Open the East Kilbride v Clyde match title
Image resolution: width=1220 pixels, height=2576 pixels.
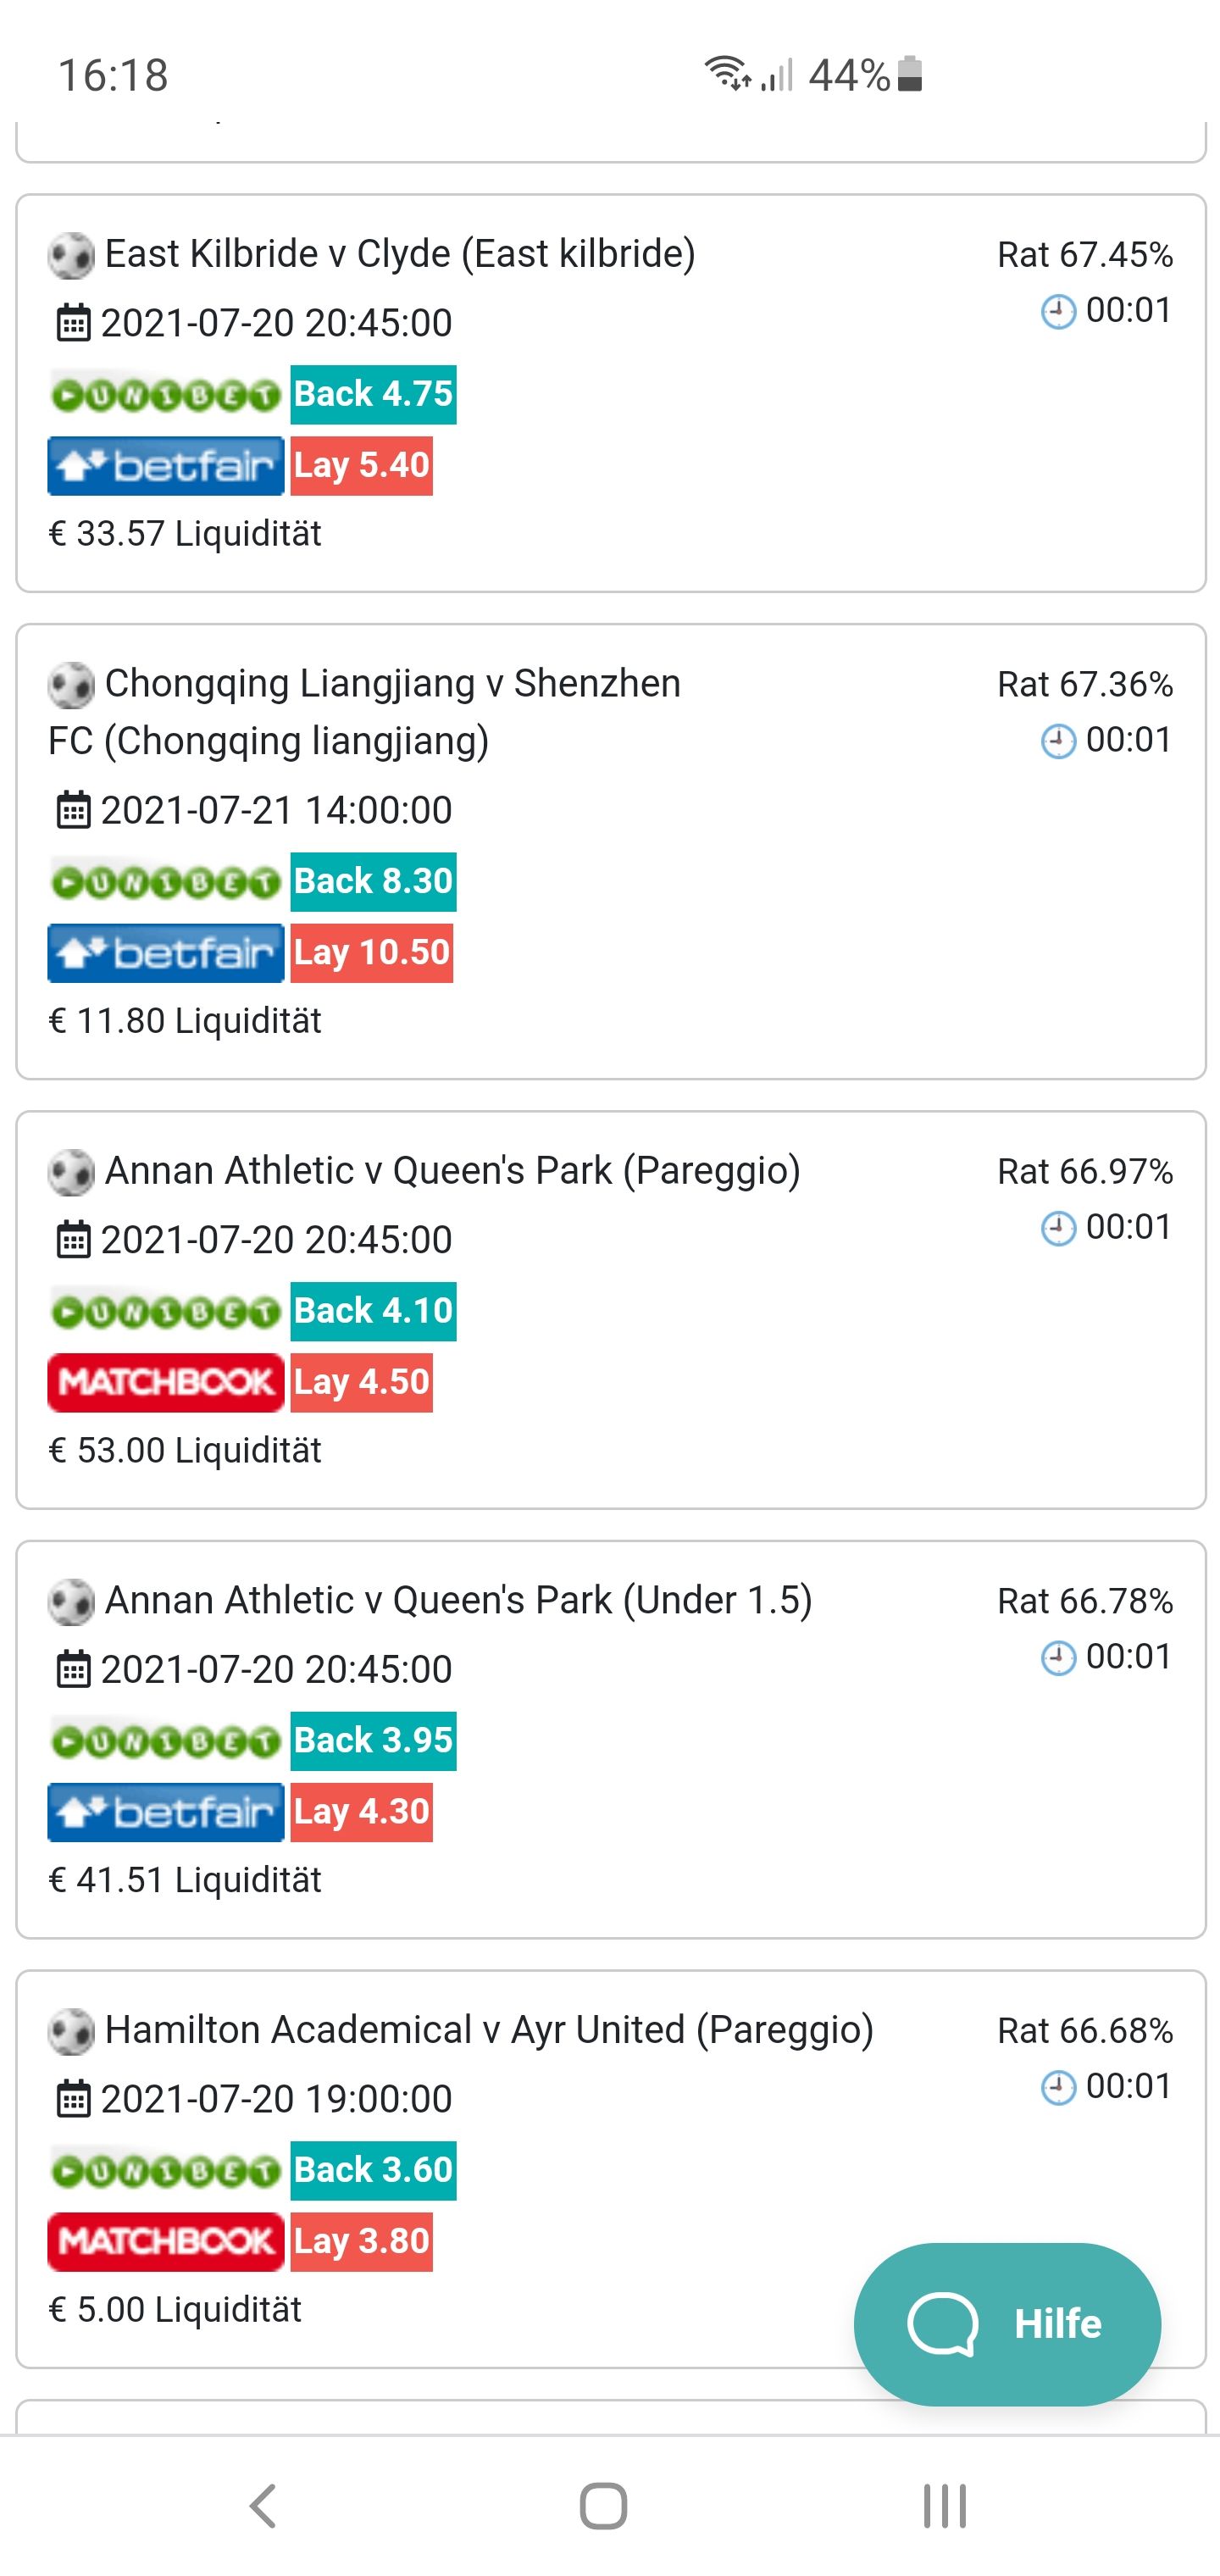point(400,254)
